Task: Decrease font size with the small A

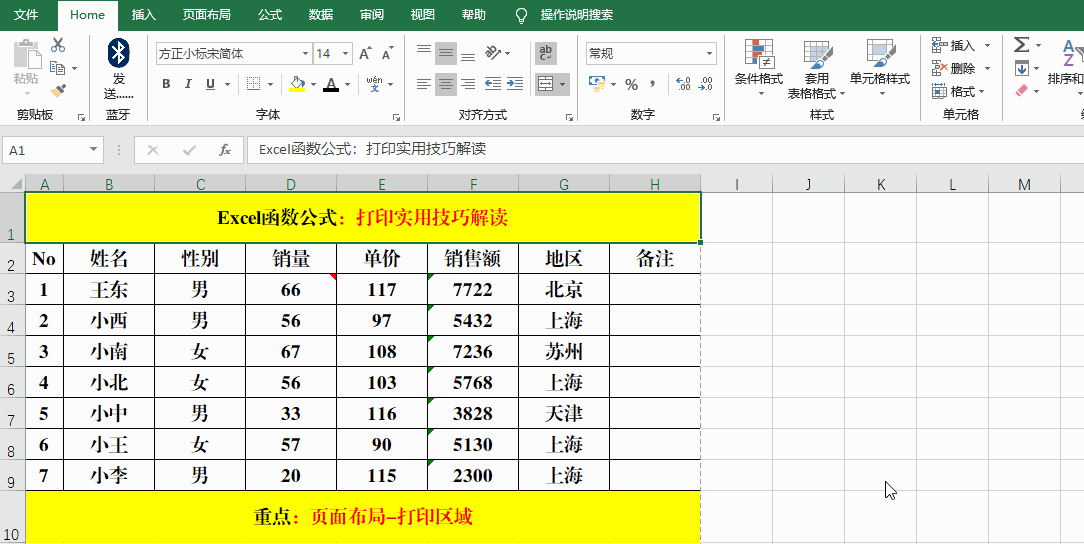Action: (x=387, y=53)
